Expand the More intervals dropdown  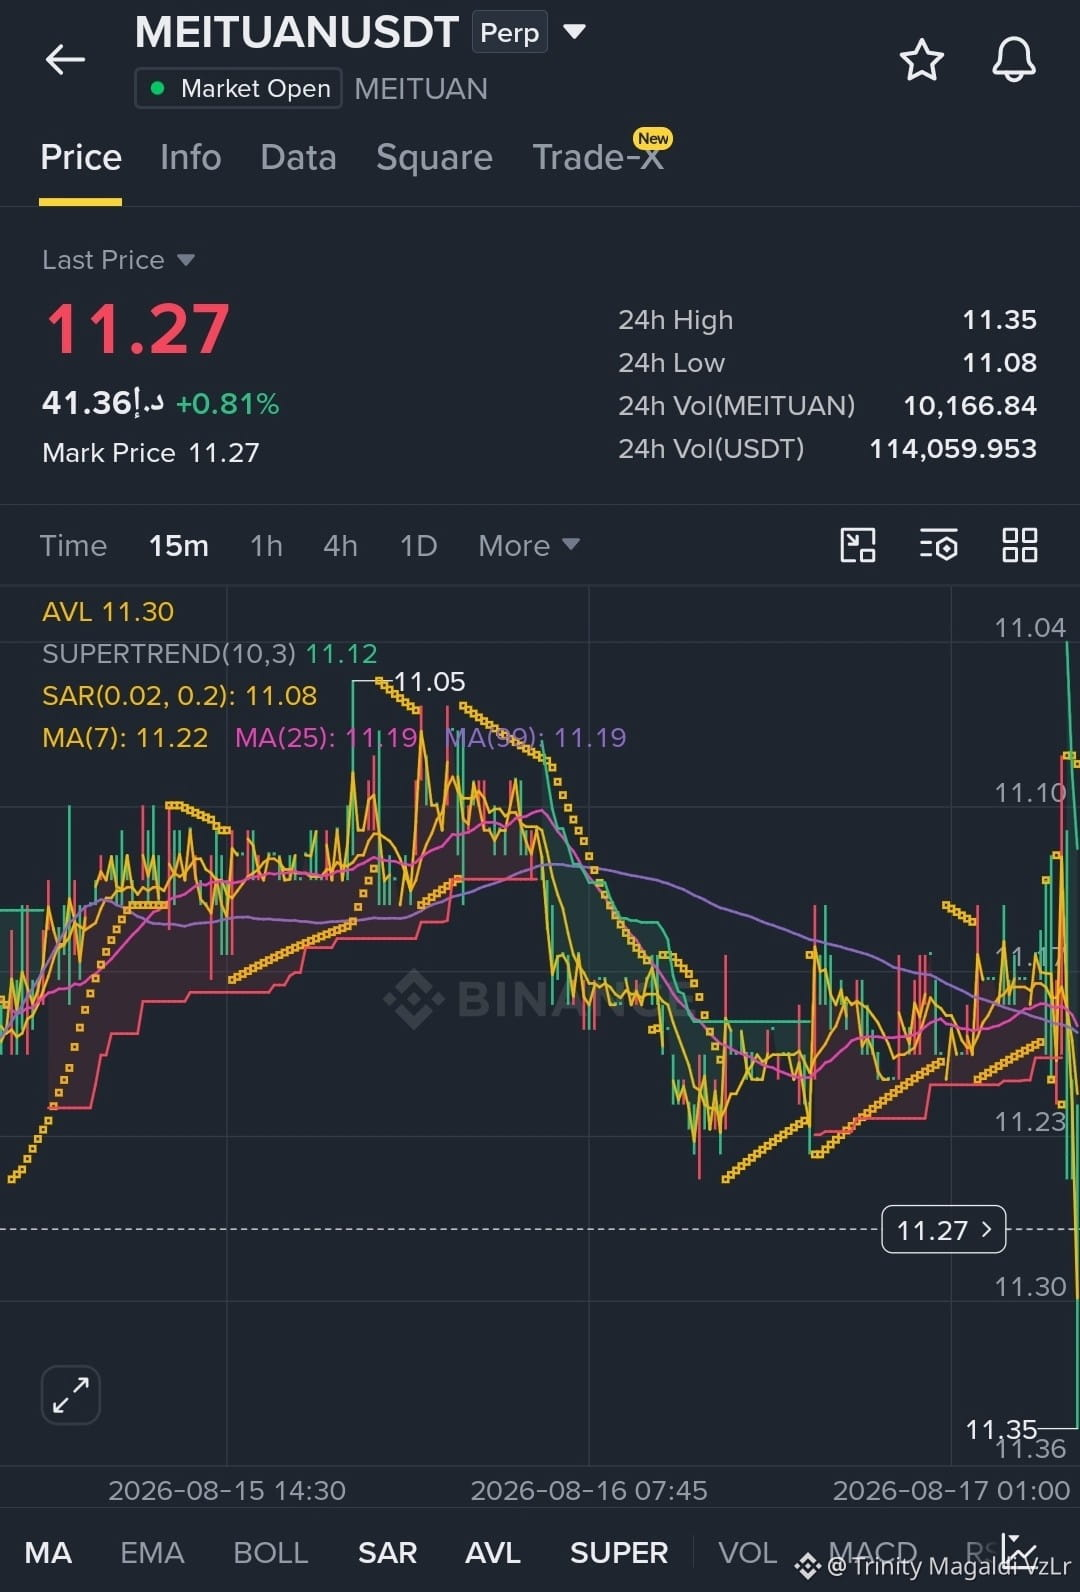pos(528,546)
